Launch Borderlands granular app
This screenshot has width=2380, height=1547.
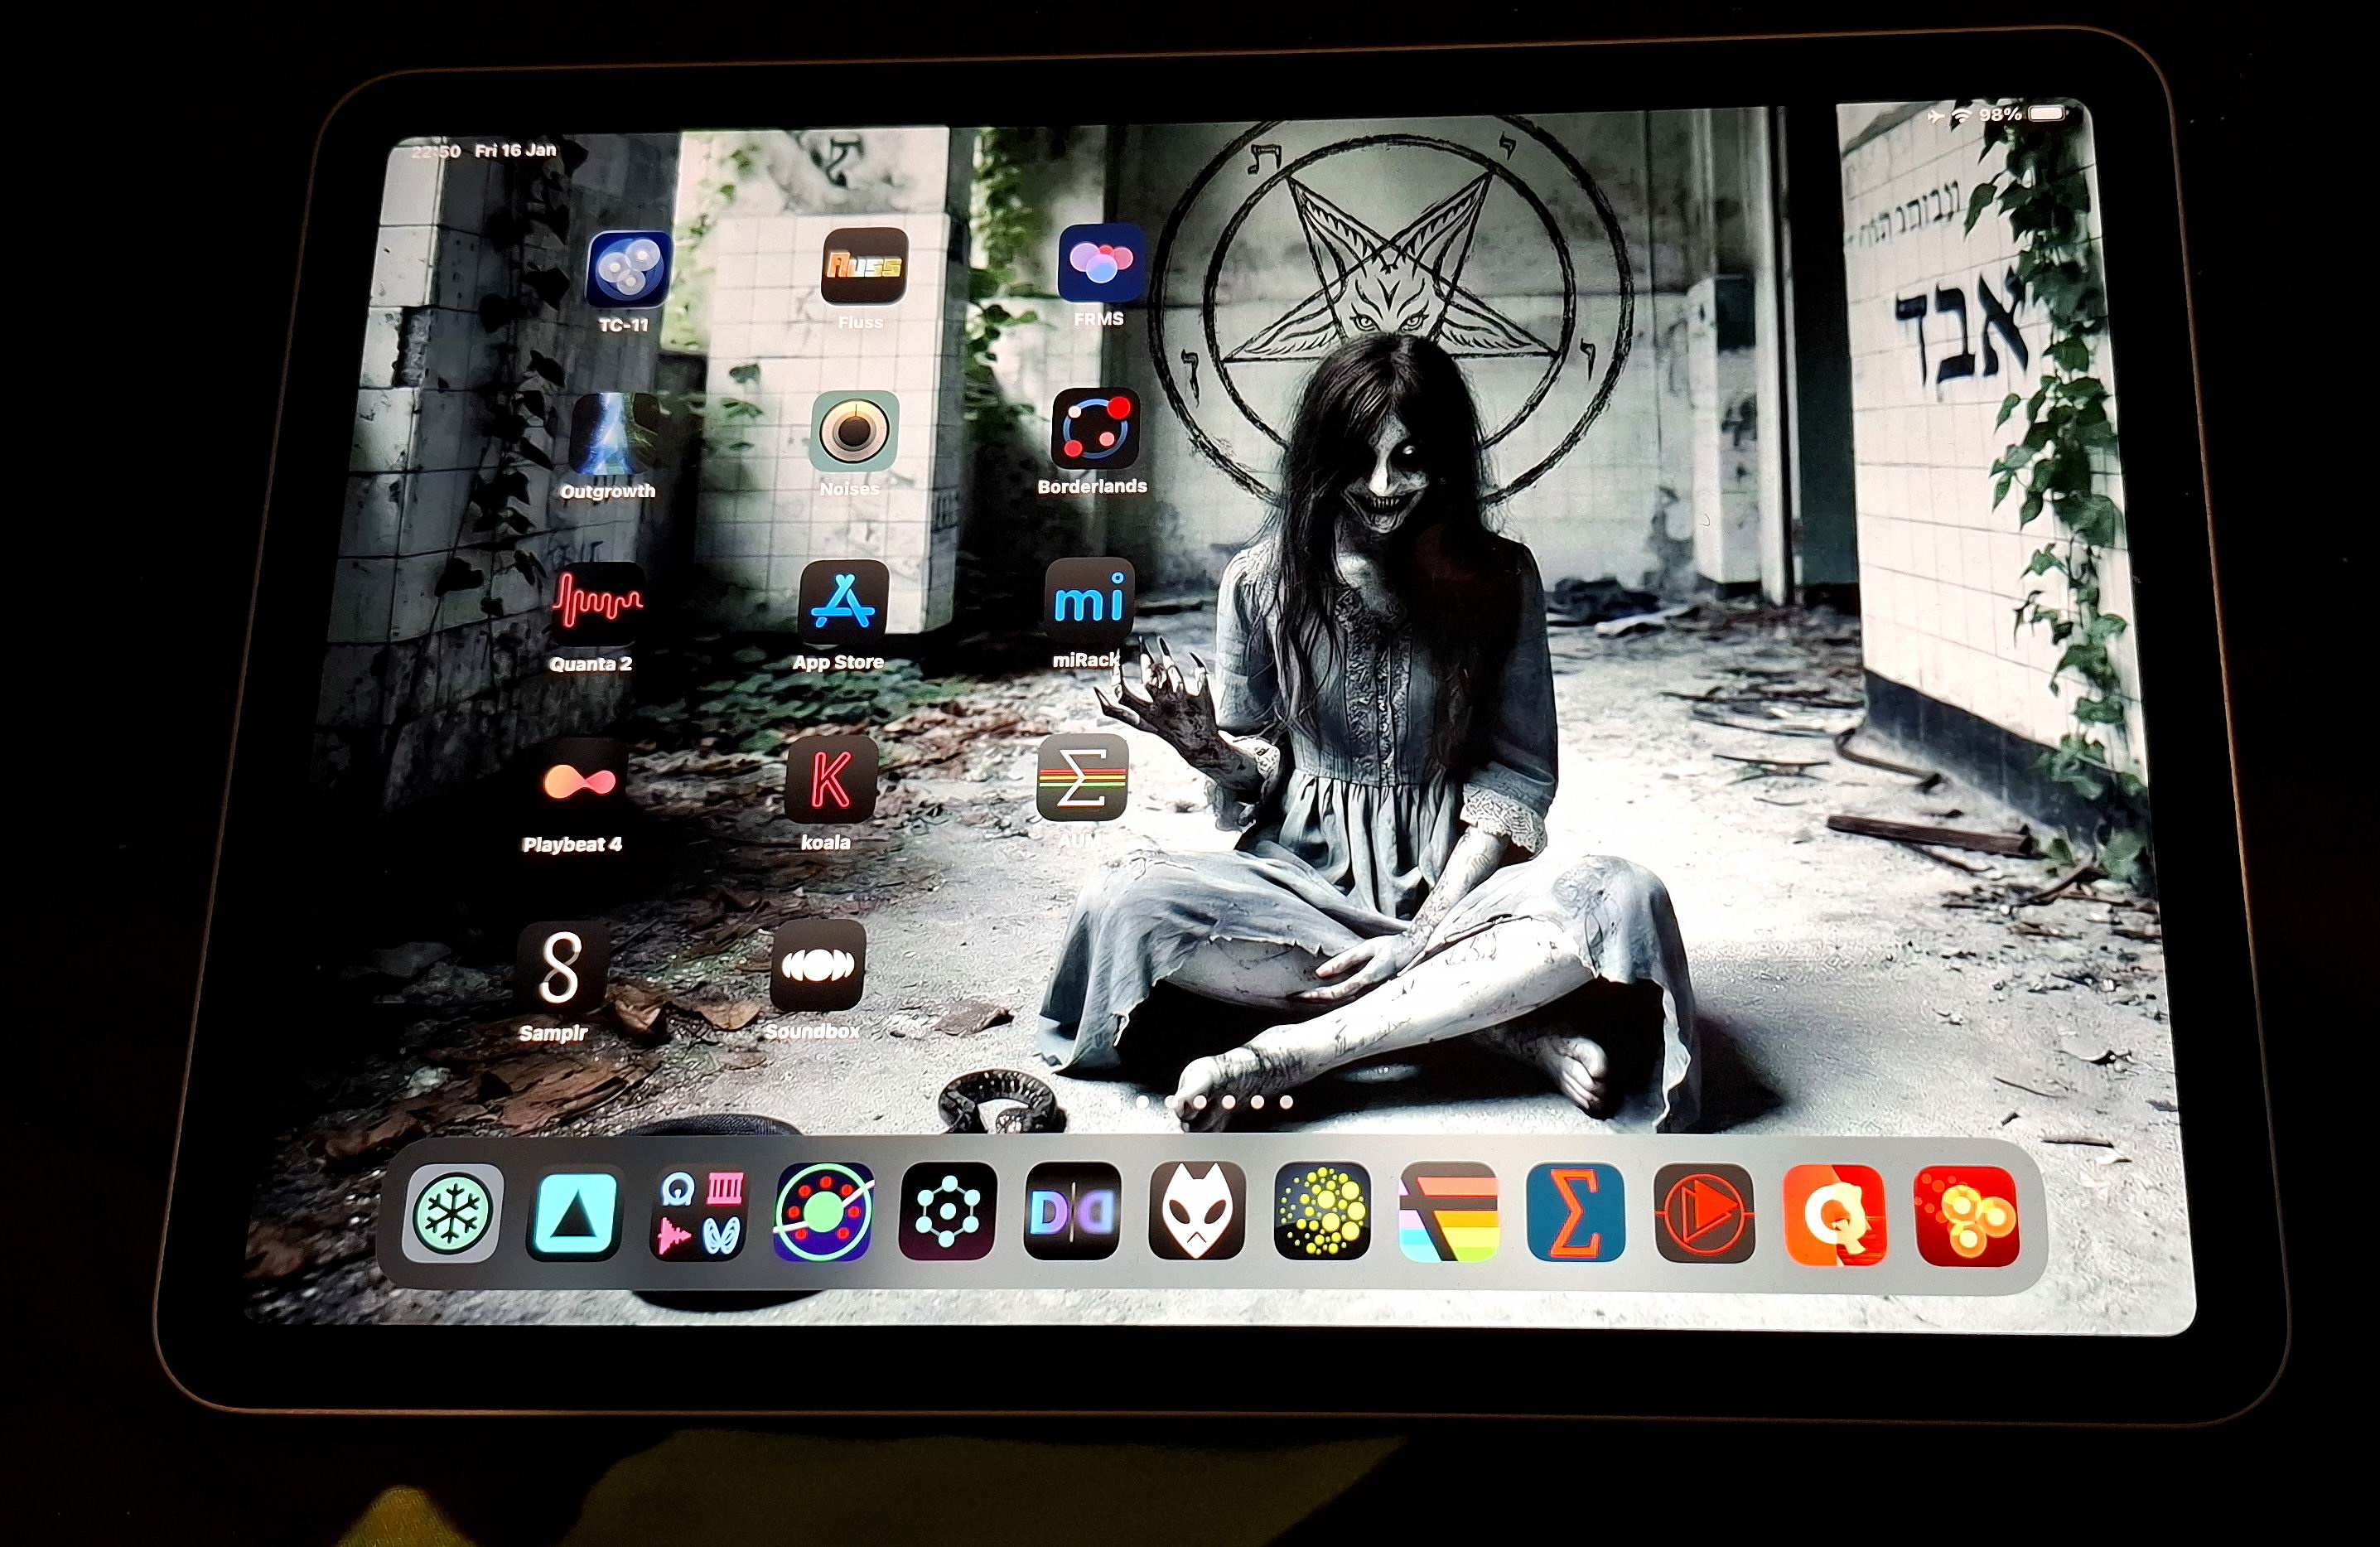[x=1095, y=430]
